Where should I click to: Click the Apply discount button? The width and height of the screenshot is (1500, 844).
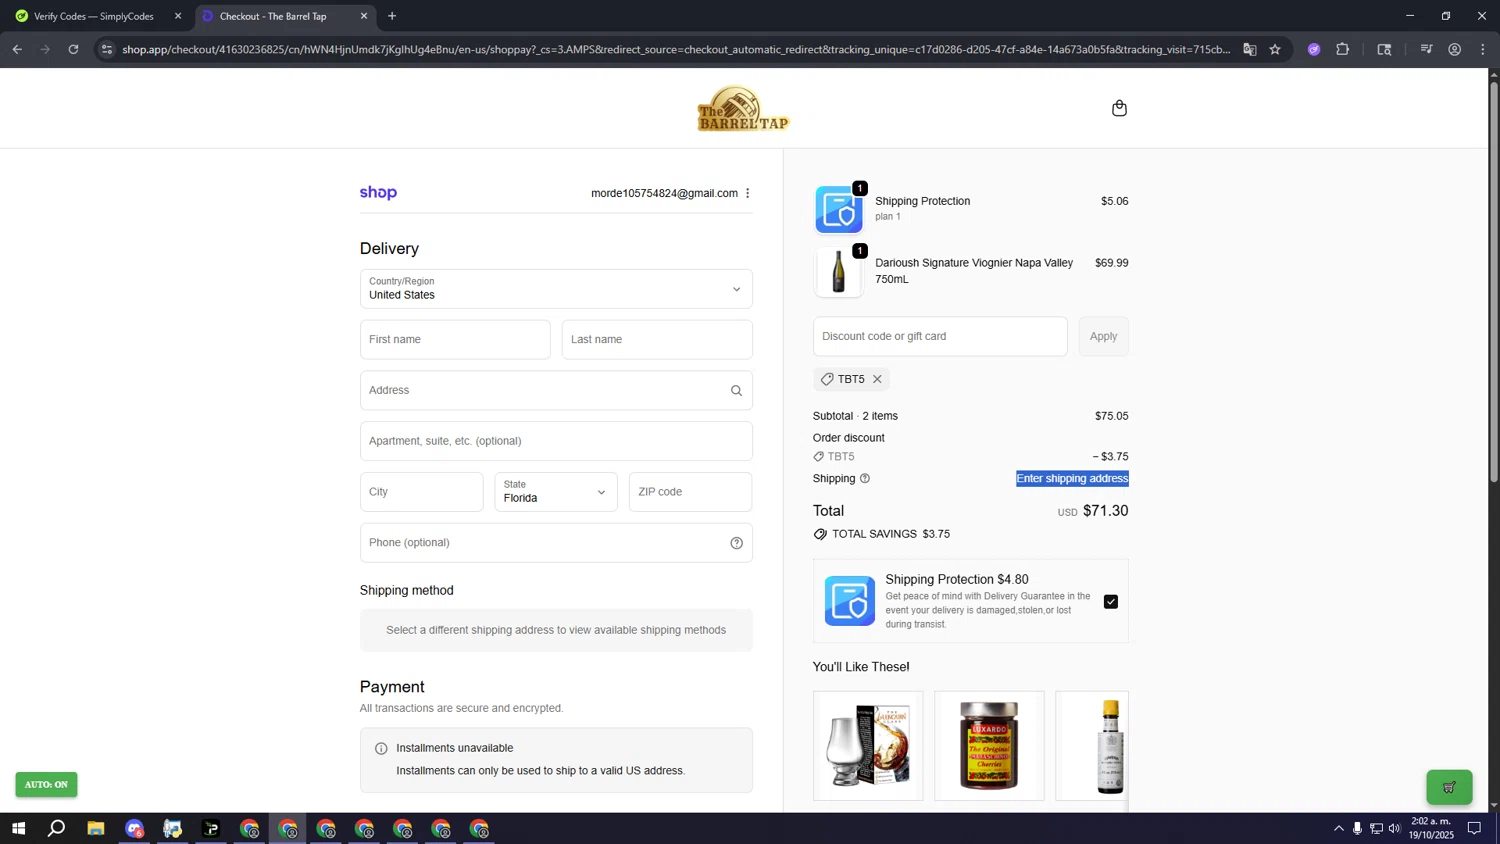click(1103, 337)
